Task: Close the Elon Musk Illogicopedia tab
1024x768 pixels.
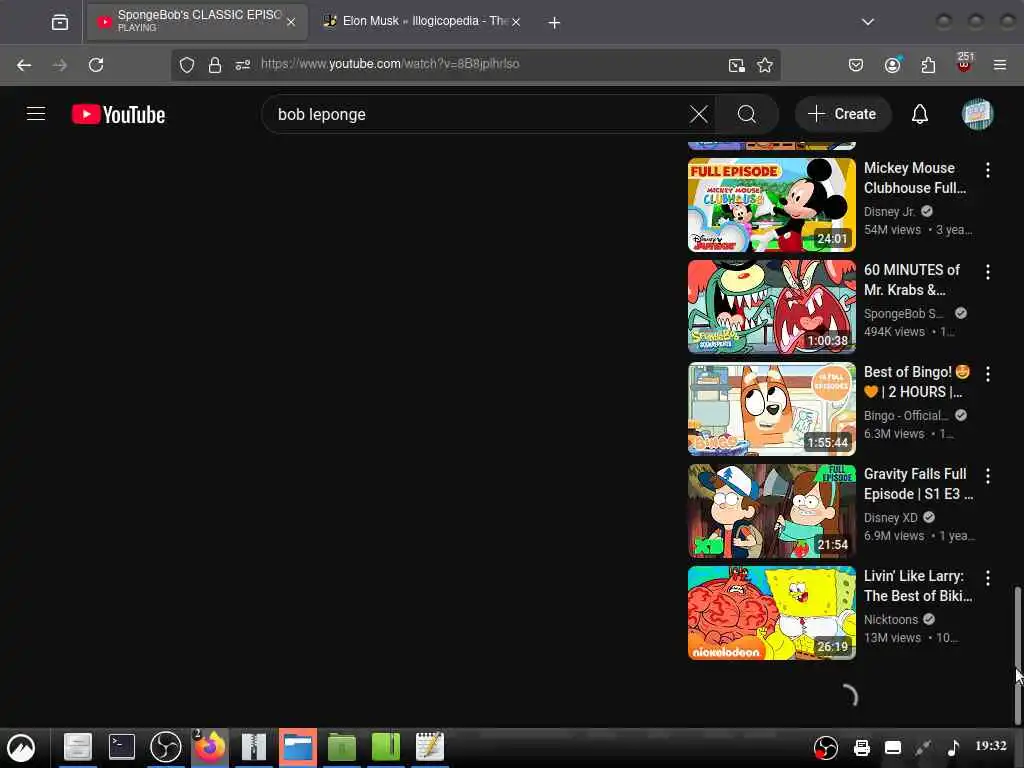Action: tap(516, 22)
